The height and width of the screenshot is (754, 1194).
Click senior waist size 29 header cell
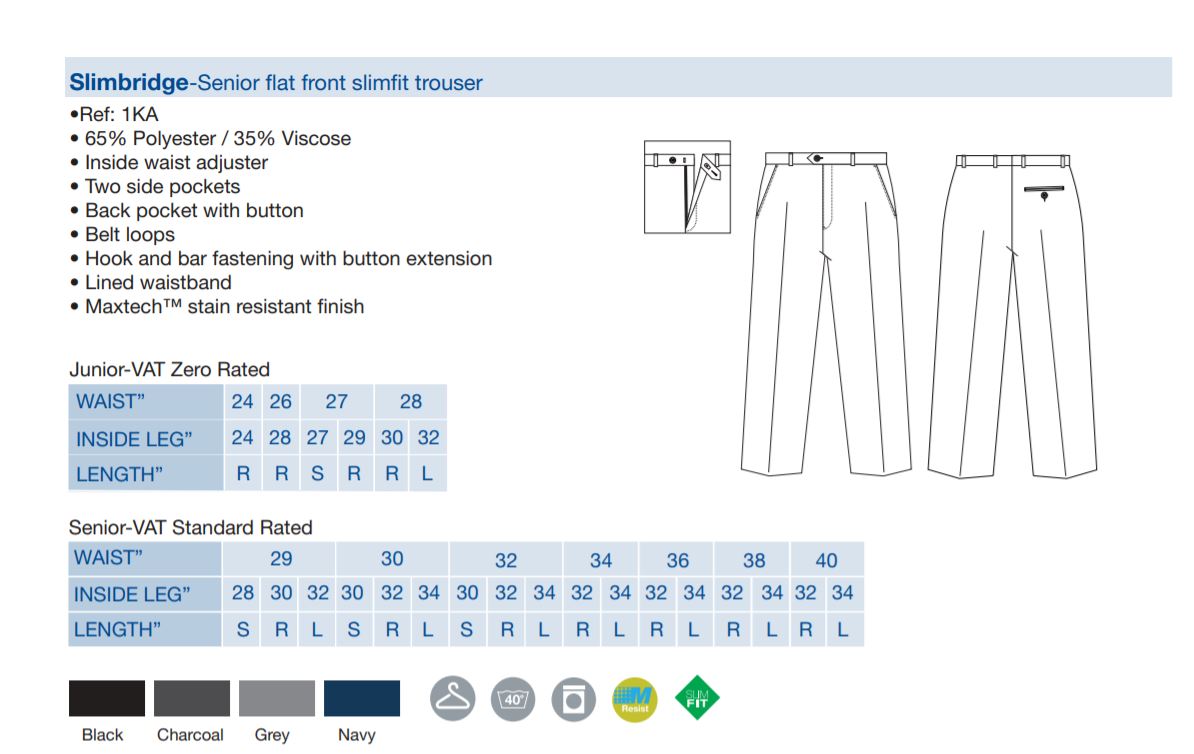coord(279,558)
